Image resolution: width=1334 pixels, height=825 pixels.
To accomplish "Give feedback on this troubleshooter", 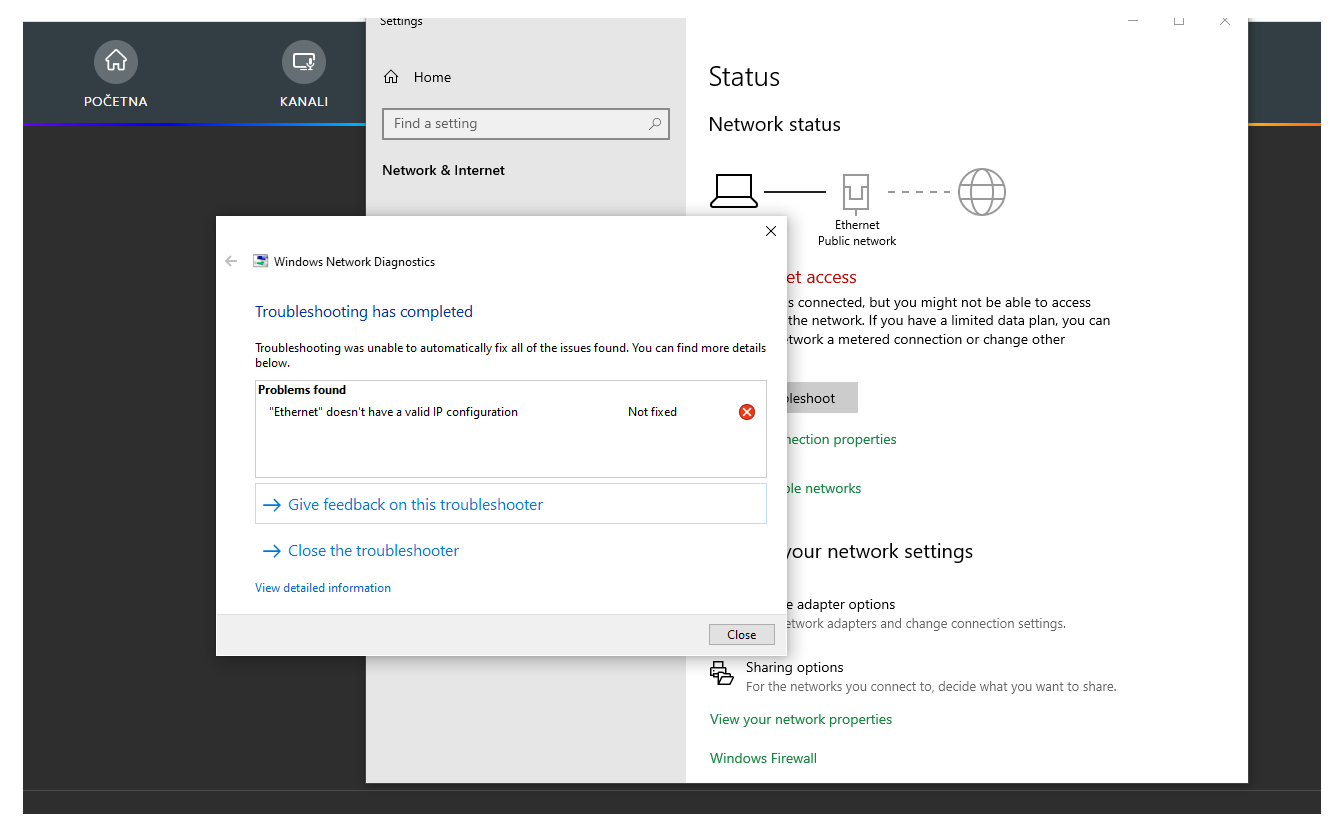I will point(511,504).
